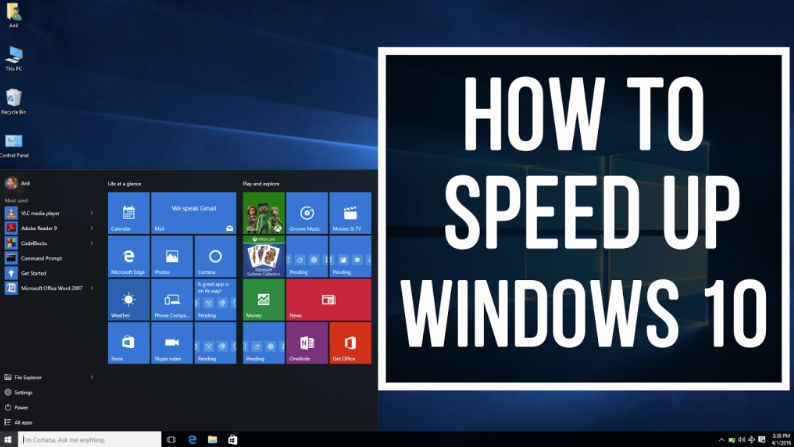
Task: Click the volume icon in system tray
Action: [x=742, y=440]
